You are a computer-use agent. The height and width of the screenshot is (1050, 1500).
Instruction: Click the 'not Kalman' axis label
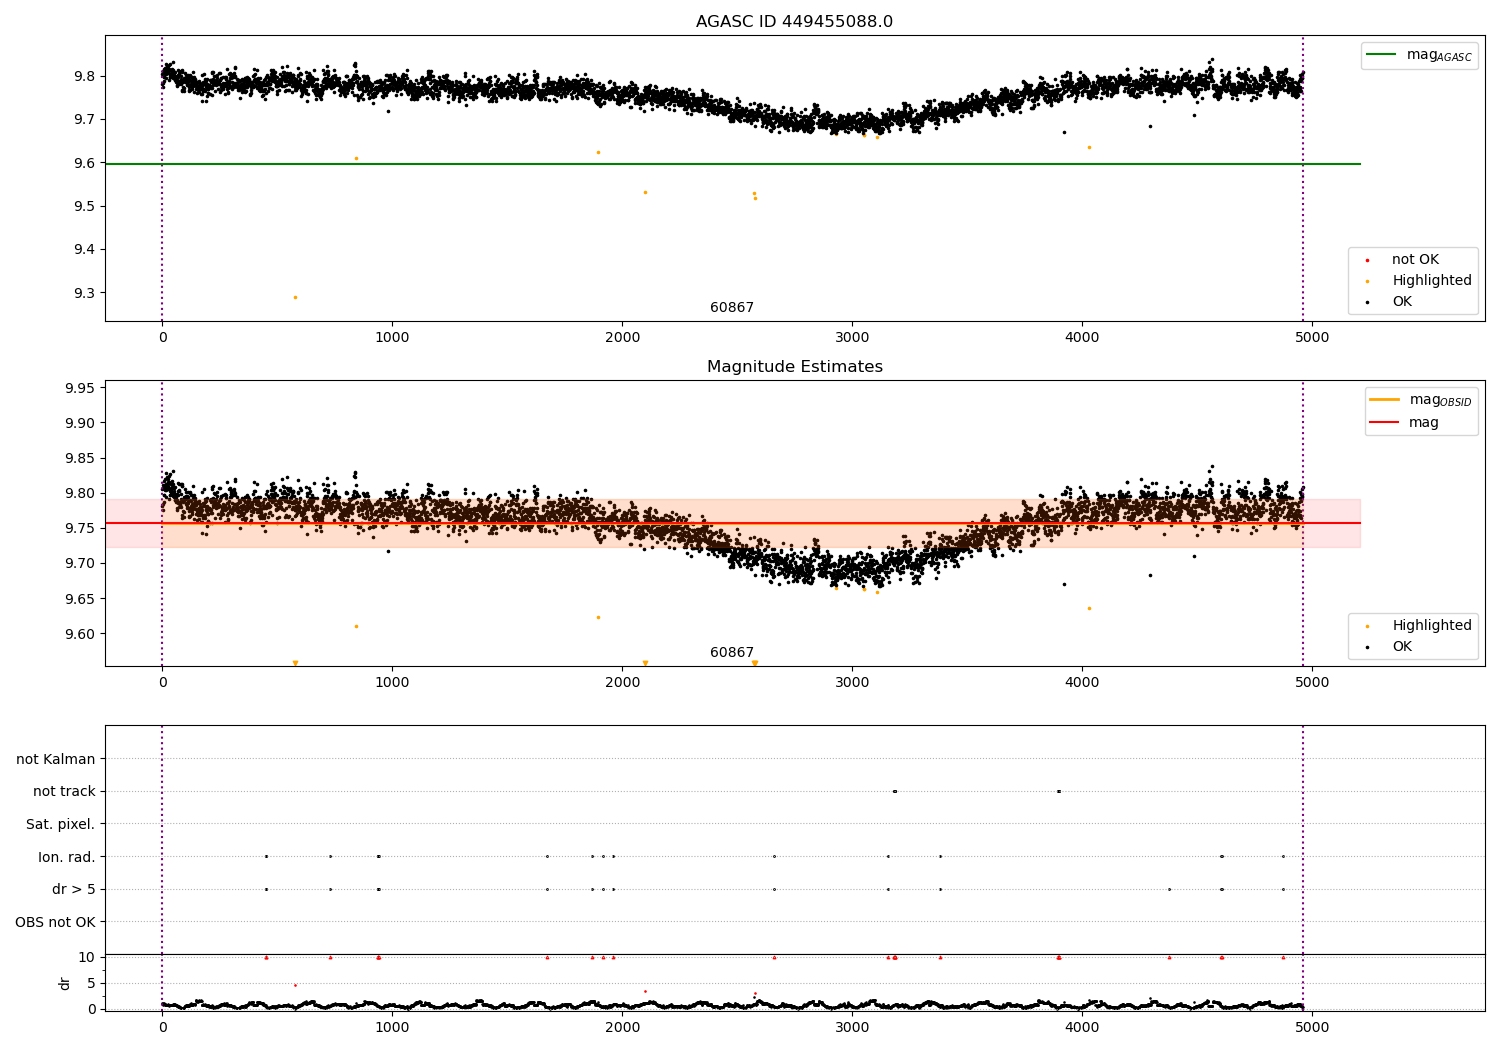coord(56,759)
